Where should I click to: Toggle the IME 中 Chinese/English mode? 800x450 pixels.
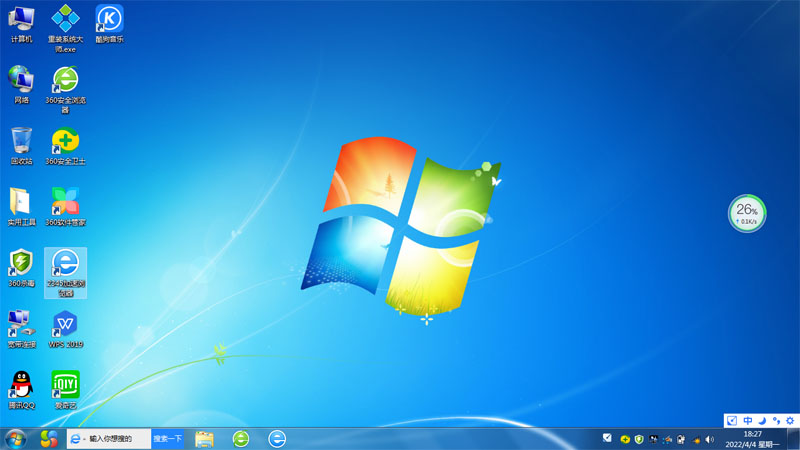tap(748, 420)
